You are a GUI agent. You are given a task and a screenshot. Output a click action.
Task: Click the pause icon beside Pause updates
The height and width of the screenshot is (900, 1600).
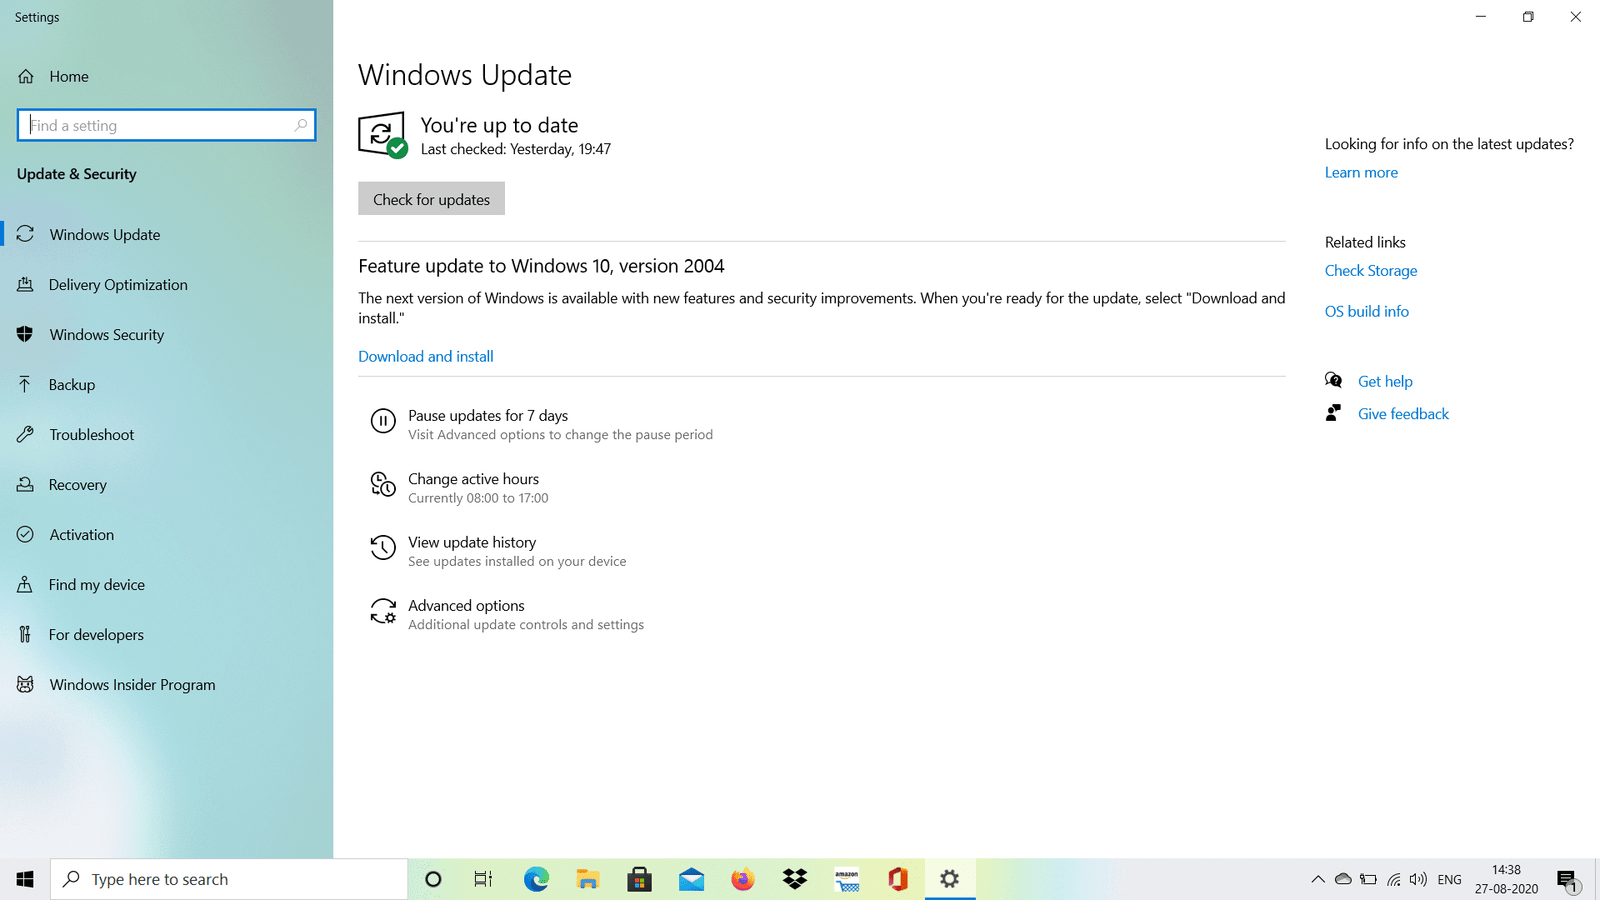click(x=383, y=421)
